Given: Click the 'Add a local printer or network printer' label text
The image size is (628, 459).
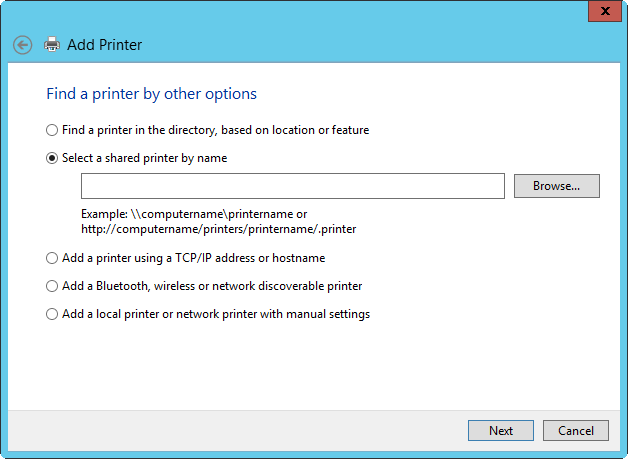Looking at the screenshot, I should pos(215,314).
